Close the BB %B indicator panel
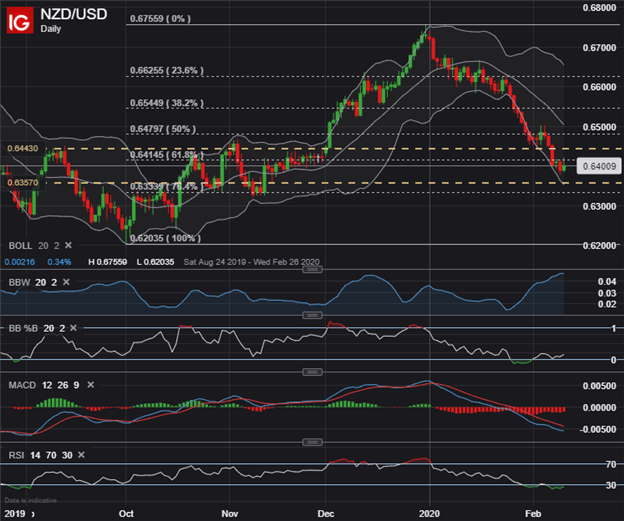 (73, 328)
